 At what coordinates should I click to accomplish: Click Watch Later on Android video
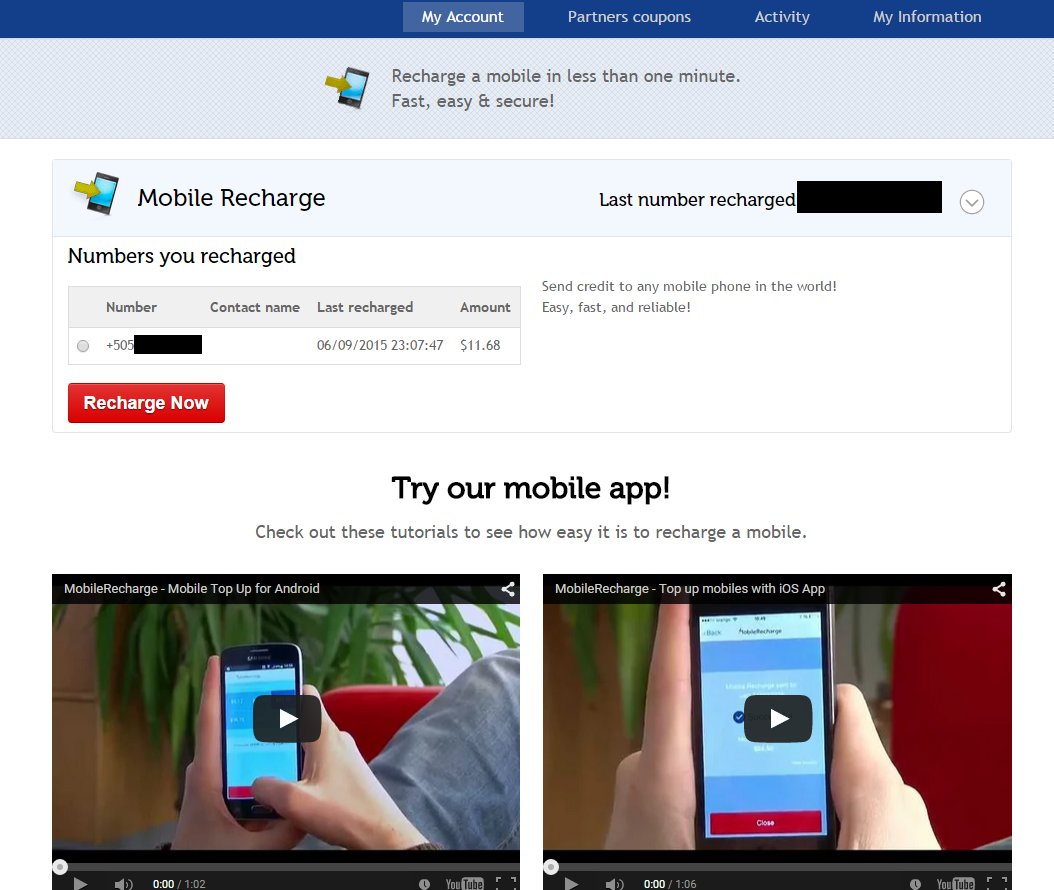424,884
